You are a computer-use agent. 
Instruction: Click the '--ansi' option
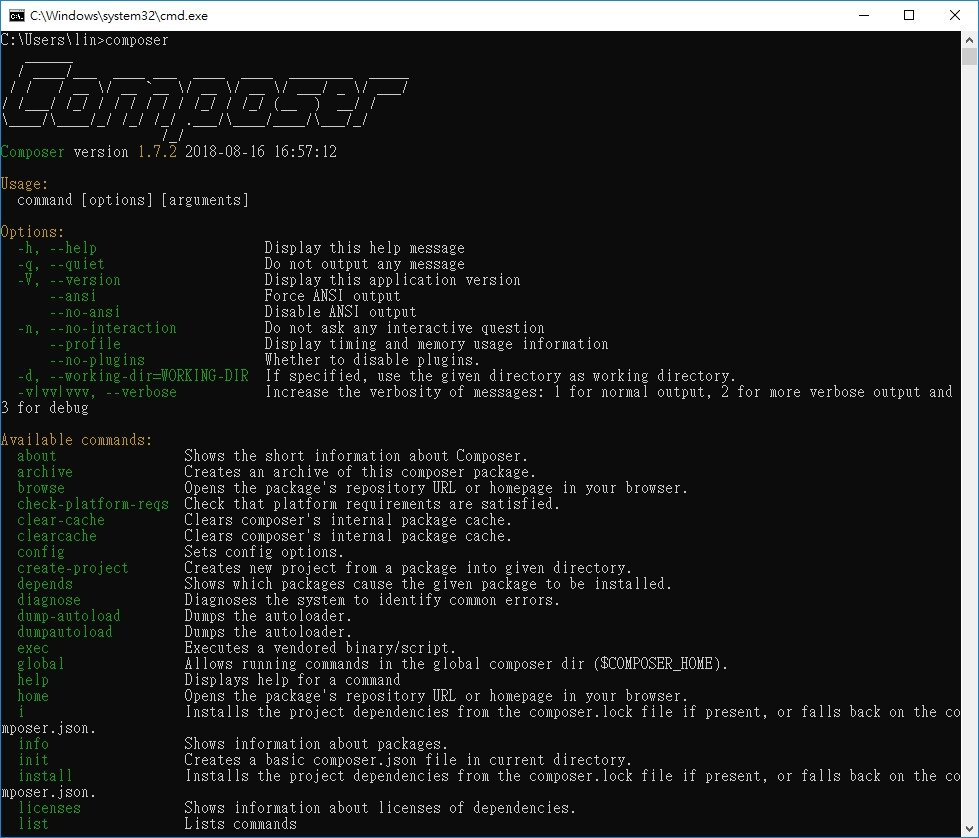(73, 296)
